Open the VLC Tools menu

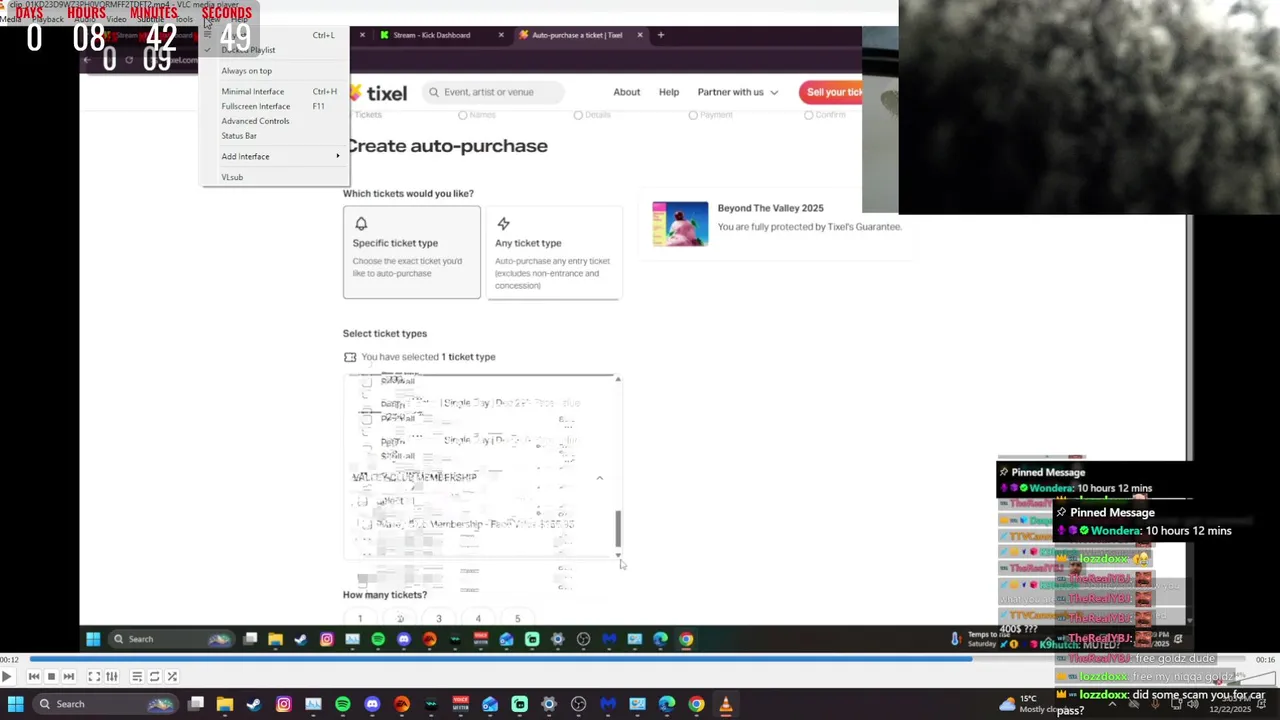coord(184,19)
